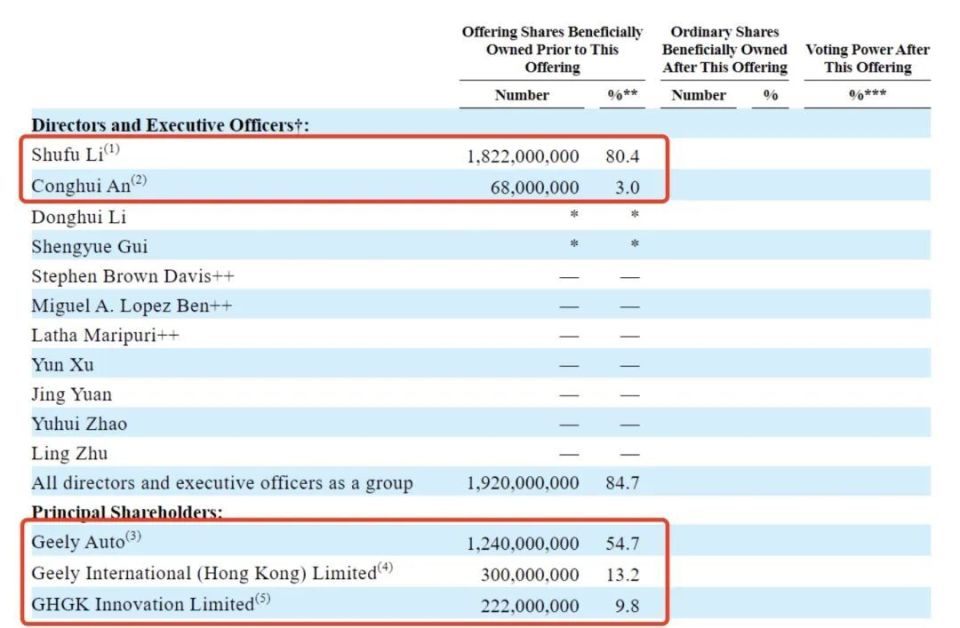Click GHGK Innovation's share count "222,000,000"

(x=530, y=607)
